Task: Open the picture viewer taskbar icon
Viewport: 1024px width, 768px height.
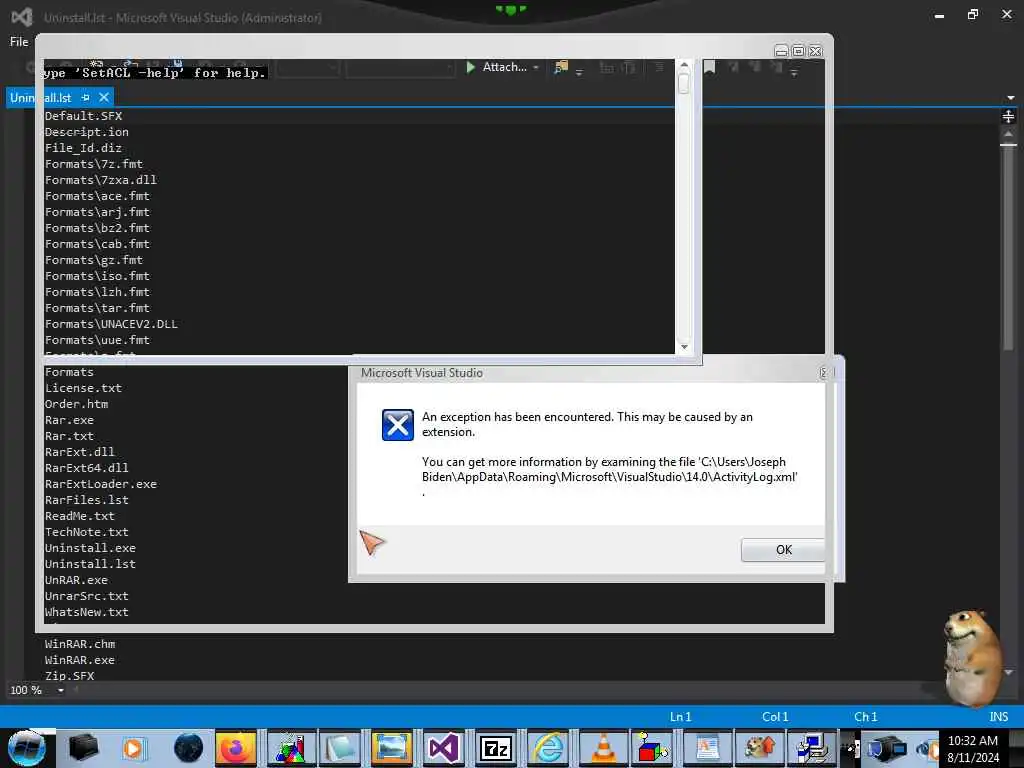Action: tap(391, 748)
